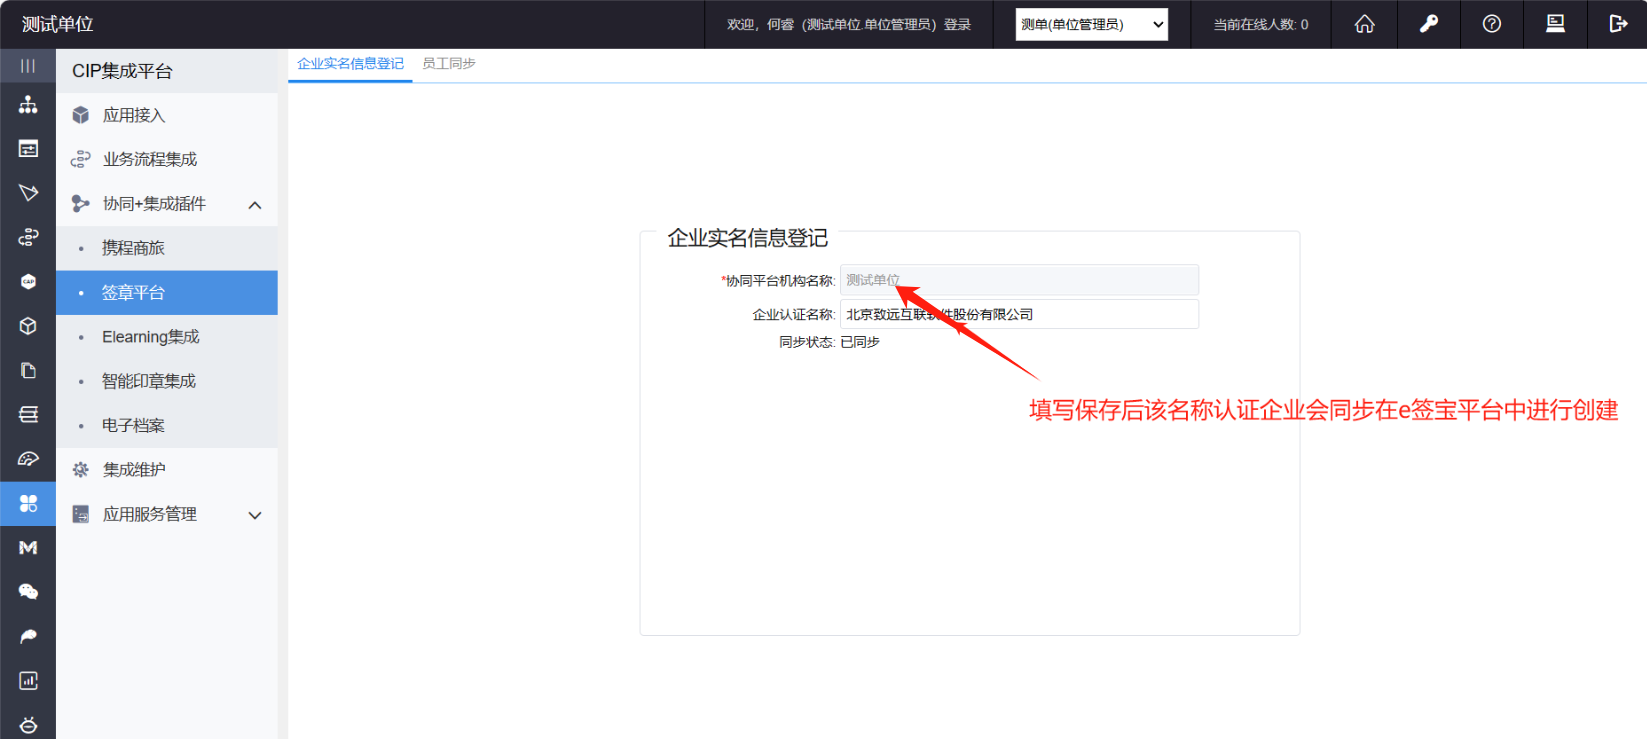
Task: Click the 当前在线人数: 0 indicator
Action: tap(1261, 24)
